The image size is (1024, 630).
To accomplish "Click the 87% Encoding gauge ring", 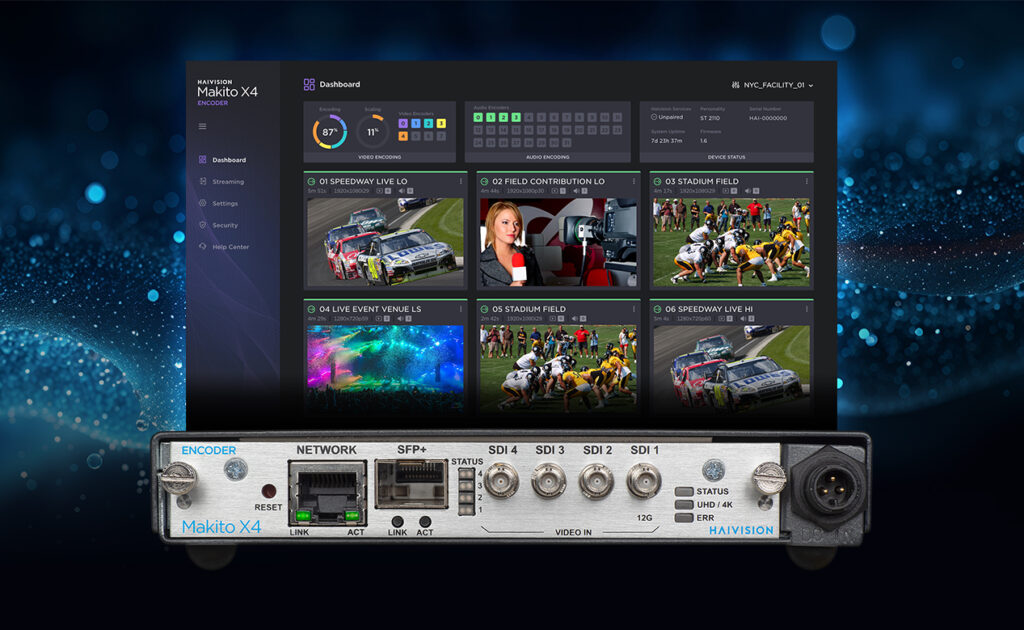I will (329, 131).
